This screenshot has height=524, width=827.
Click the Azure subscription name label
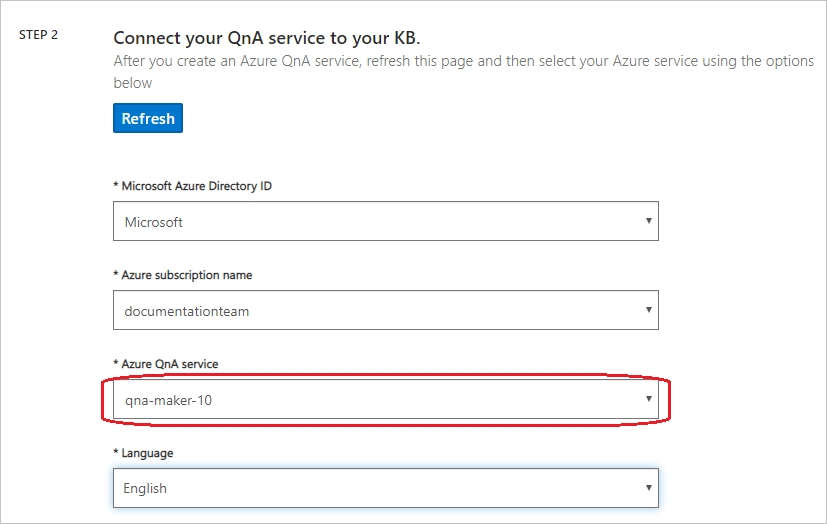point(182,275)
